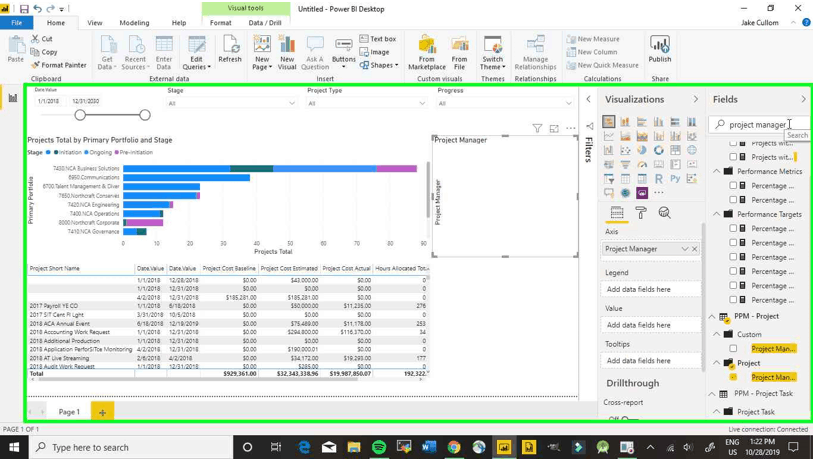Select the map globe visualization
This screenshot has width=814, height=460.
[691, 150]
